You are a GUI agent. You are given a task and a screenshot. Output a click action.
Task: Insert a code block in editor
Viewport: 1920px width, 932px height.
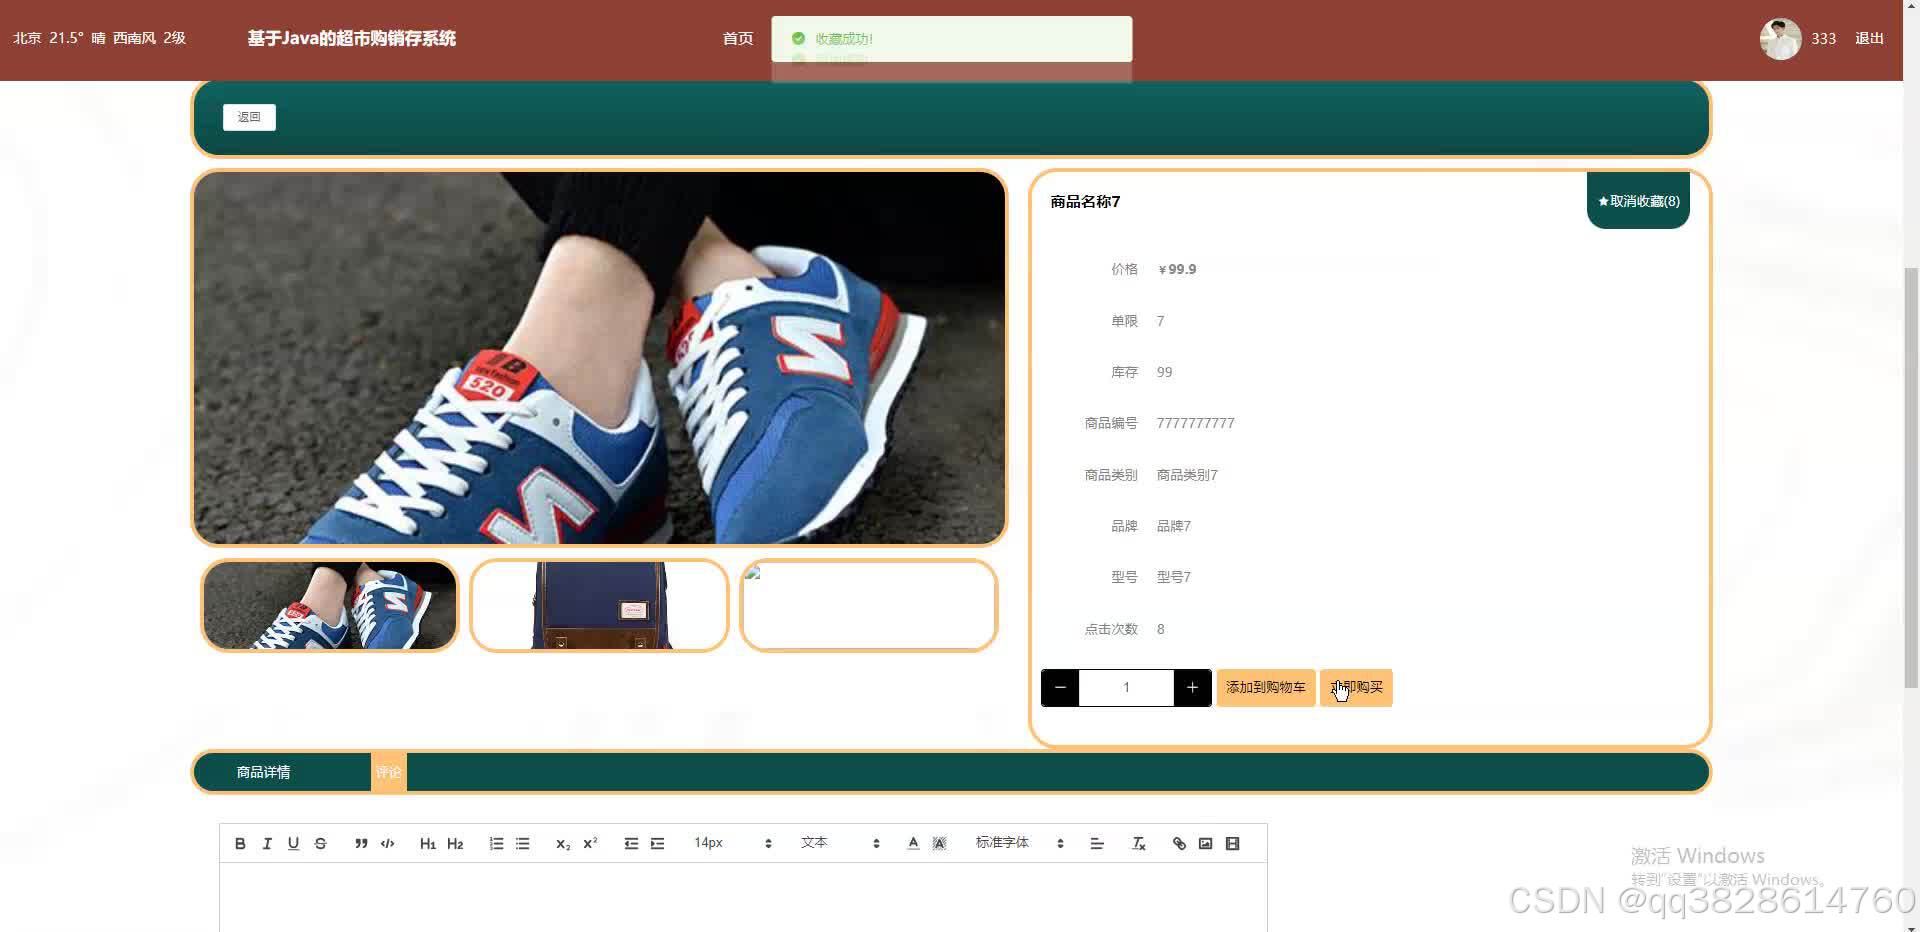pyautogui.click(x=388, y=844)
